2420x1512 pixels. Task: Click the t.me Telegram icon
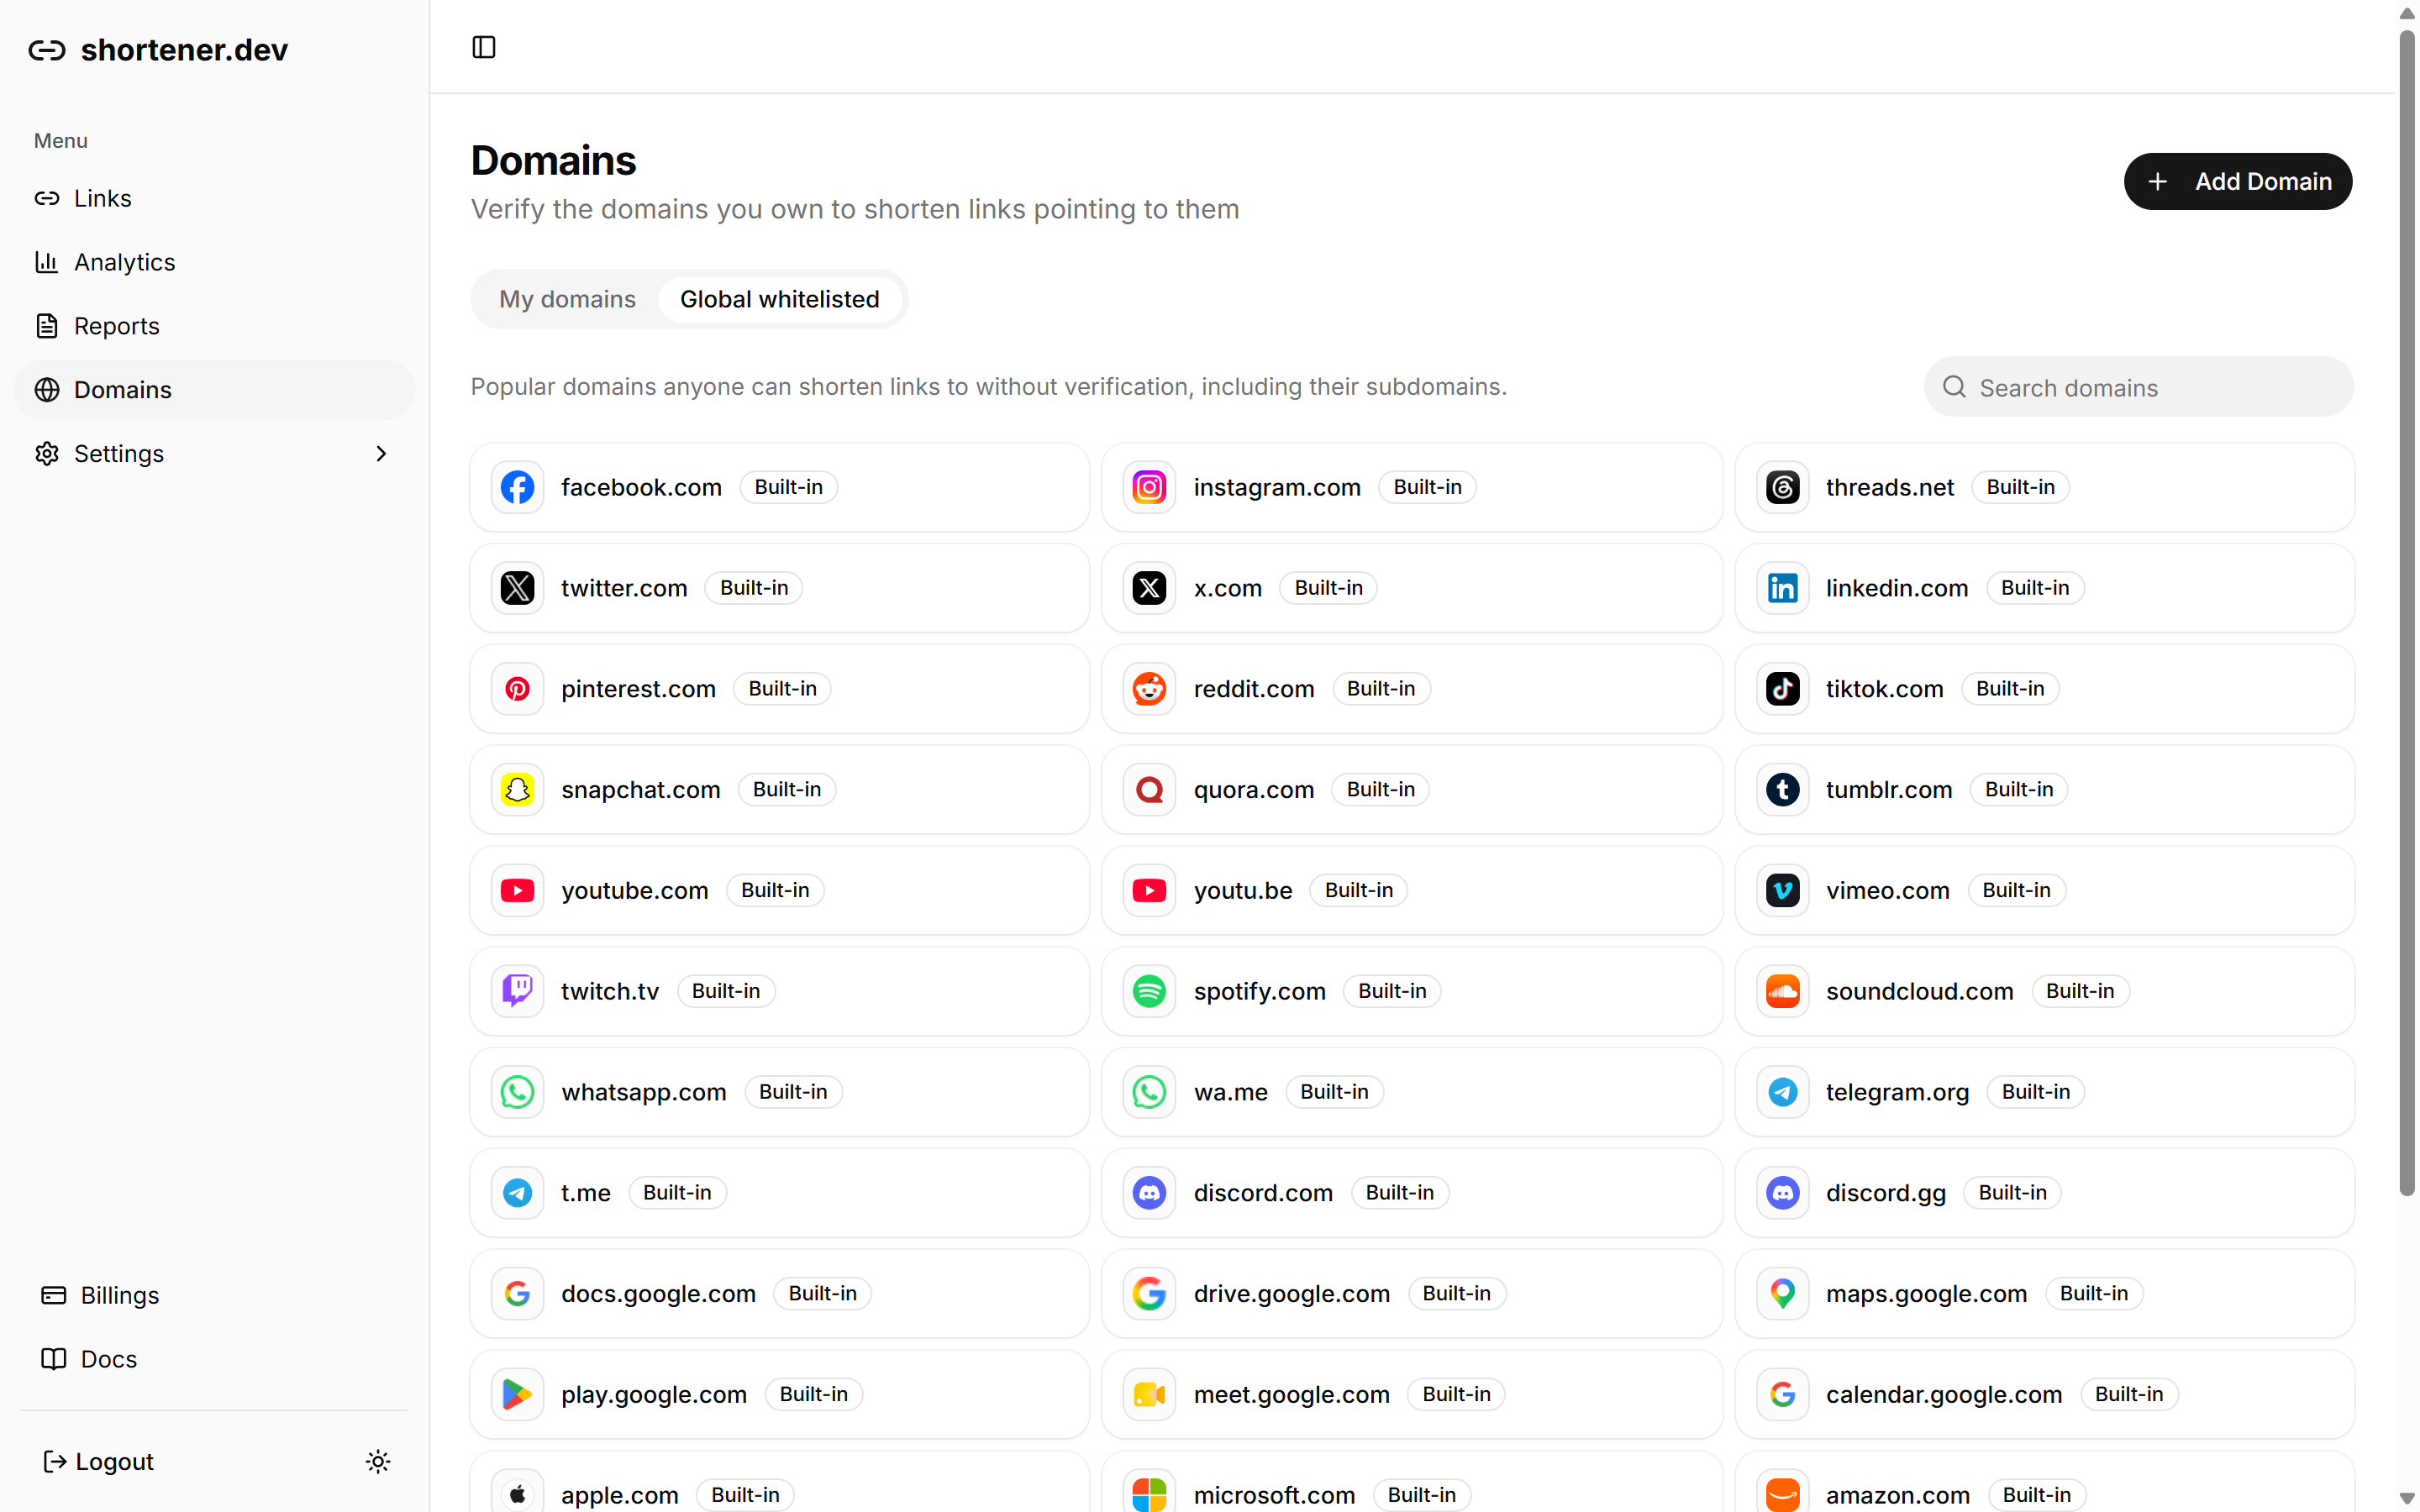(x=517, y=1193)
